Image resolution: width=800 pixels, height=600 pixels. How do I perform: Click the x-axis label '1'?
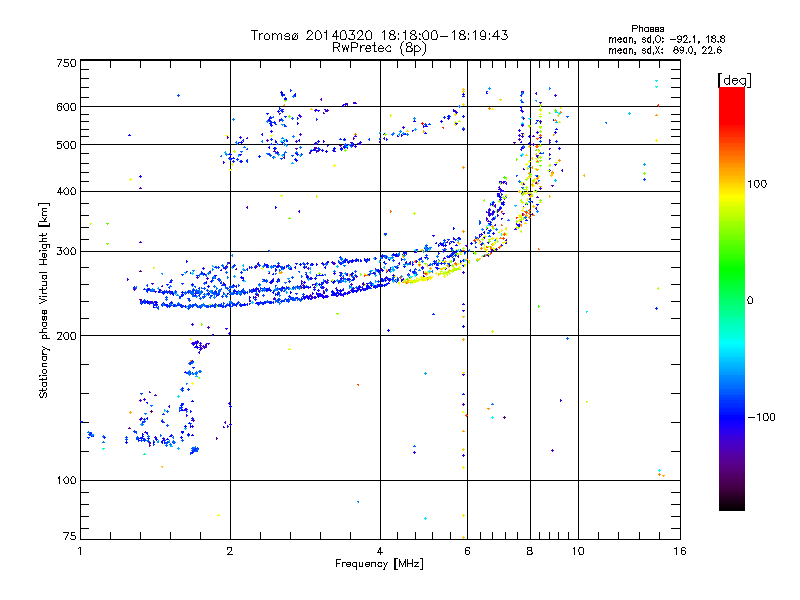coord(80,551)
